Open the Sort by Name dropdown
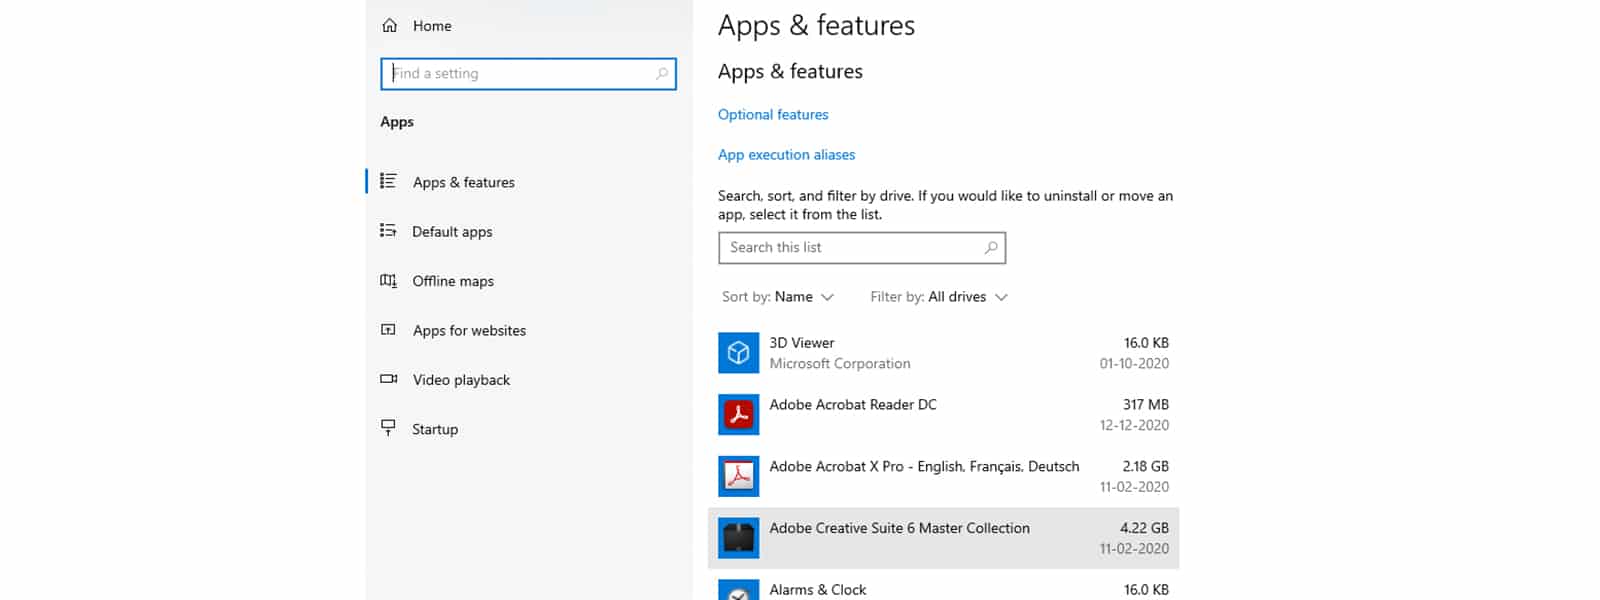 coord(778,297)
